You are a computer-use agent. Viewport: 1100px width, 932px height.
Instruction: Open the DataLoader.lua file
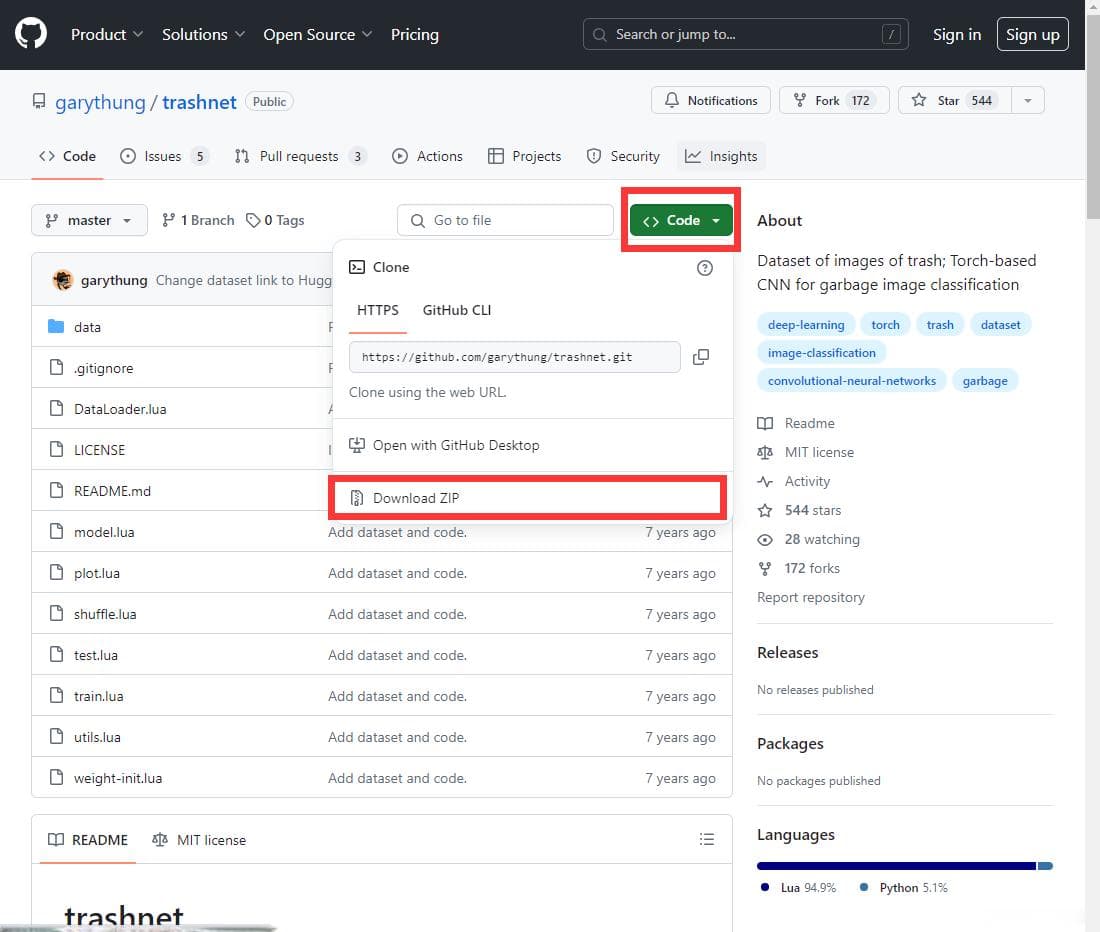pos(120,409)
